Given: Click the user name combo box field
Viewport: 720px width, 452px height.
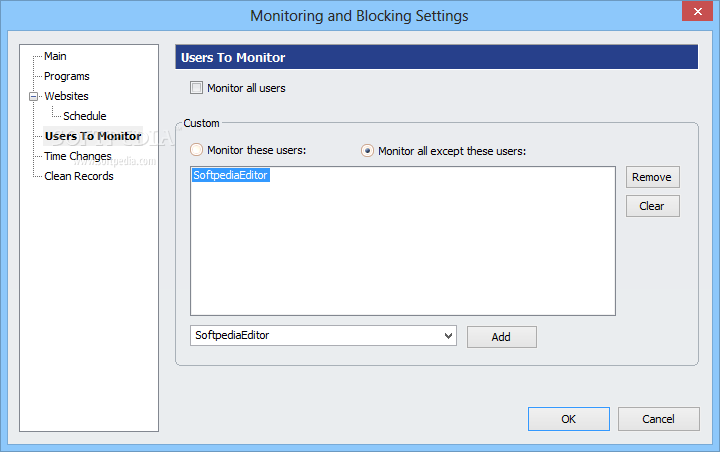Looking at the screenshot, I should [323, 336].
